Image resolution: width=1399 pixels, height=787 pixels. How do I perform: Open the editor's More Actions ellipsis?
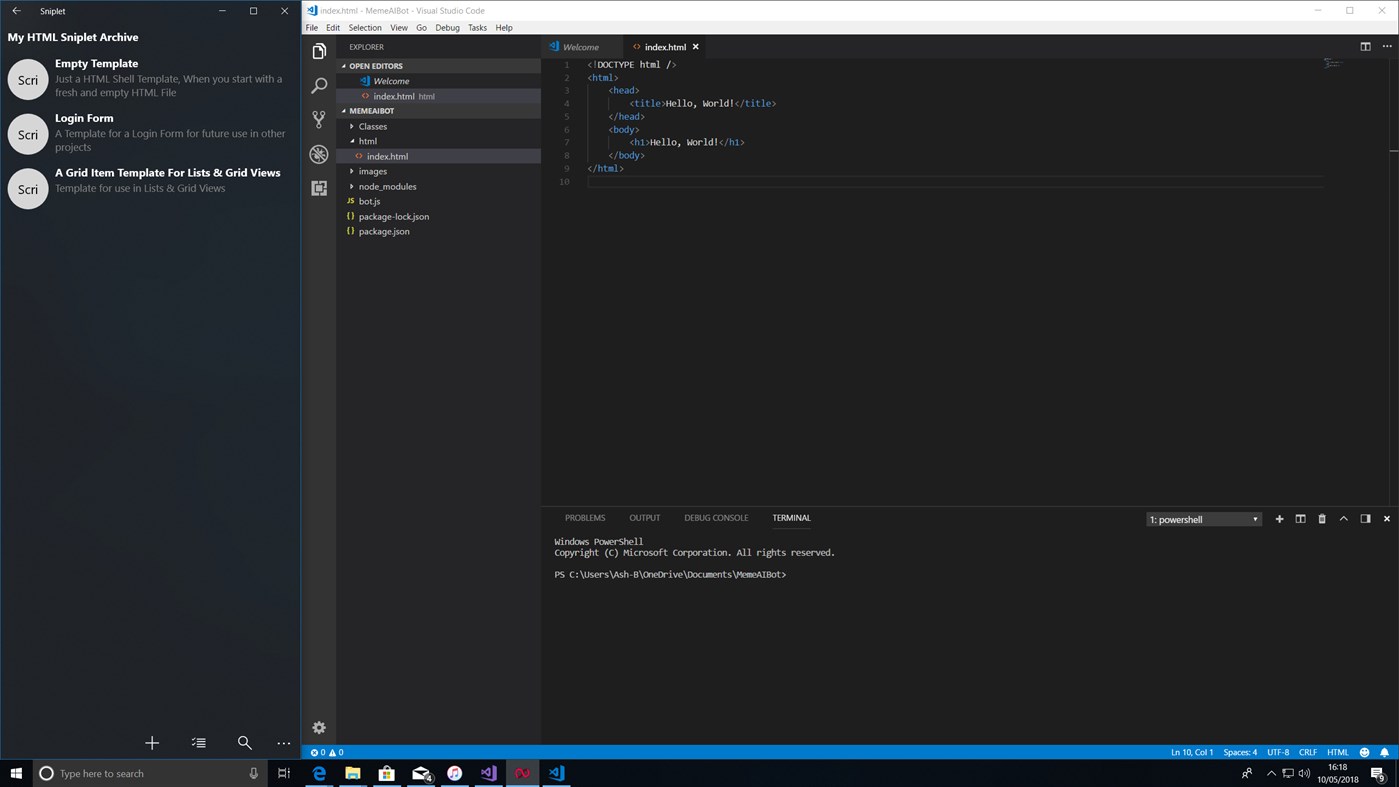1387,47
